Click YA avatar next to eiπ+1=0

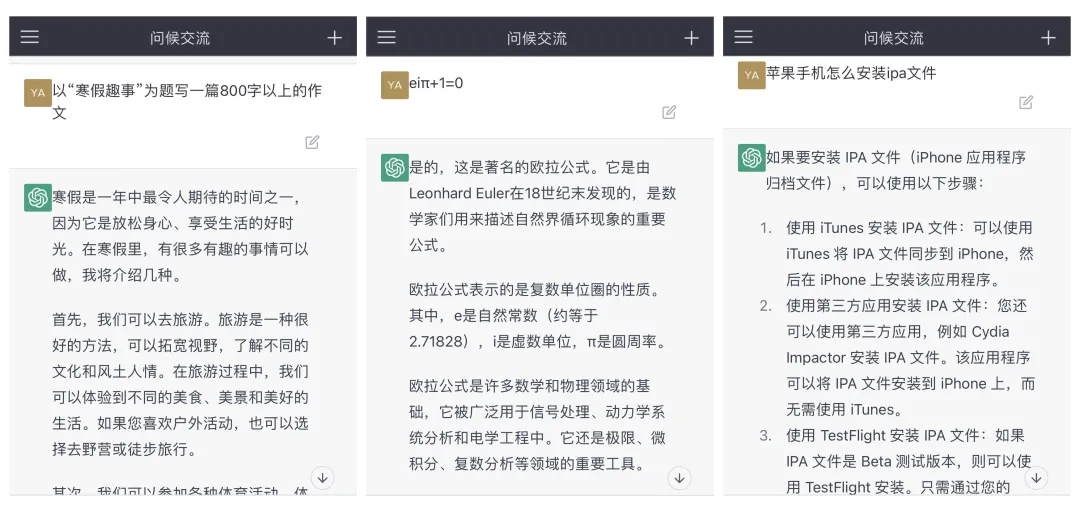(394, 85)
